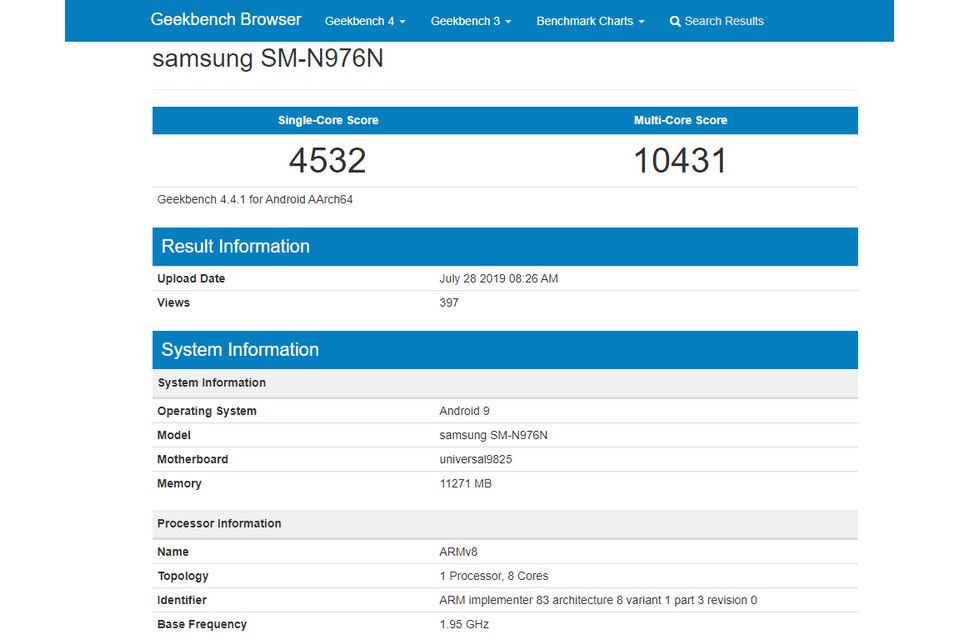The image size is (960, 640).
Task: Click the Identifier row label
Action: [182, 600]
